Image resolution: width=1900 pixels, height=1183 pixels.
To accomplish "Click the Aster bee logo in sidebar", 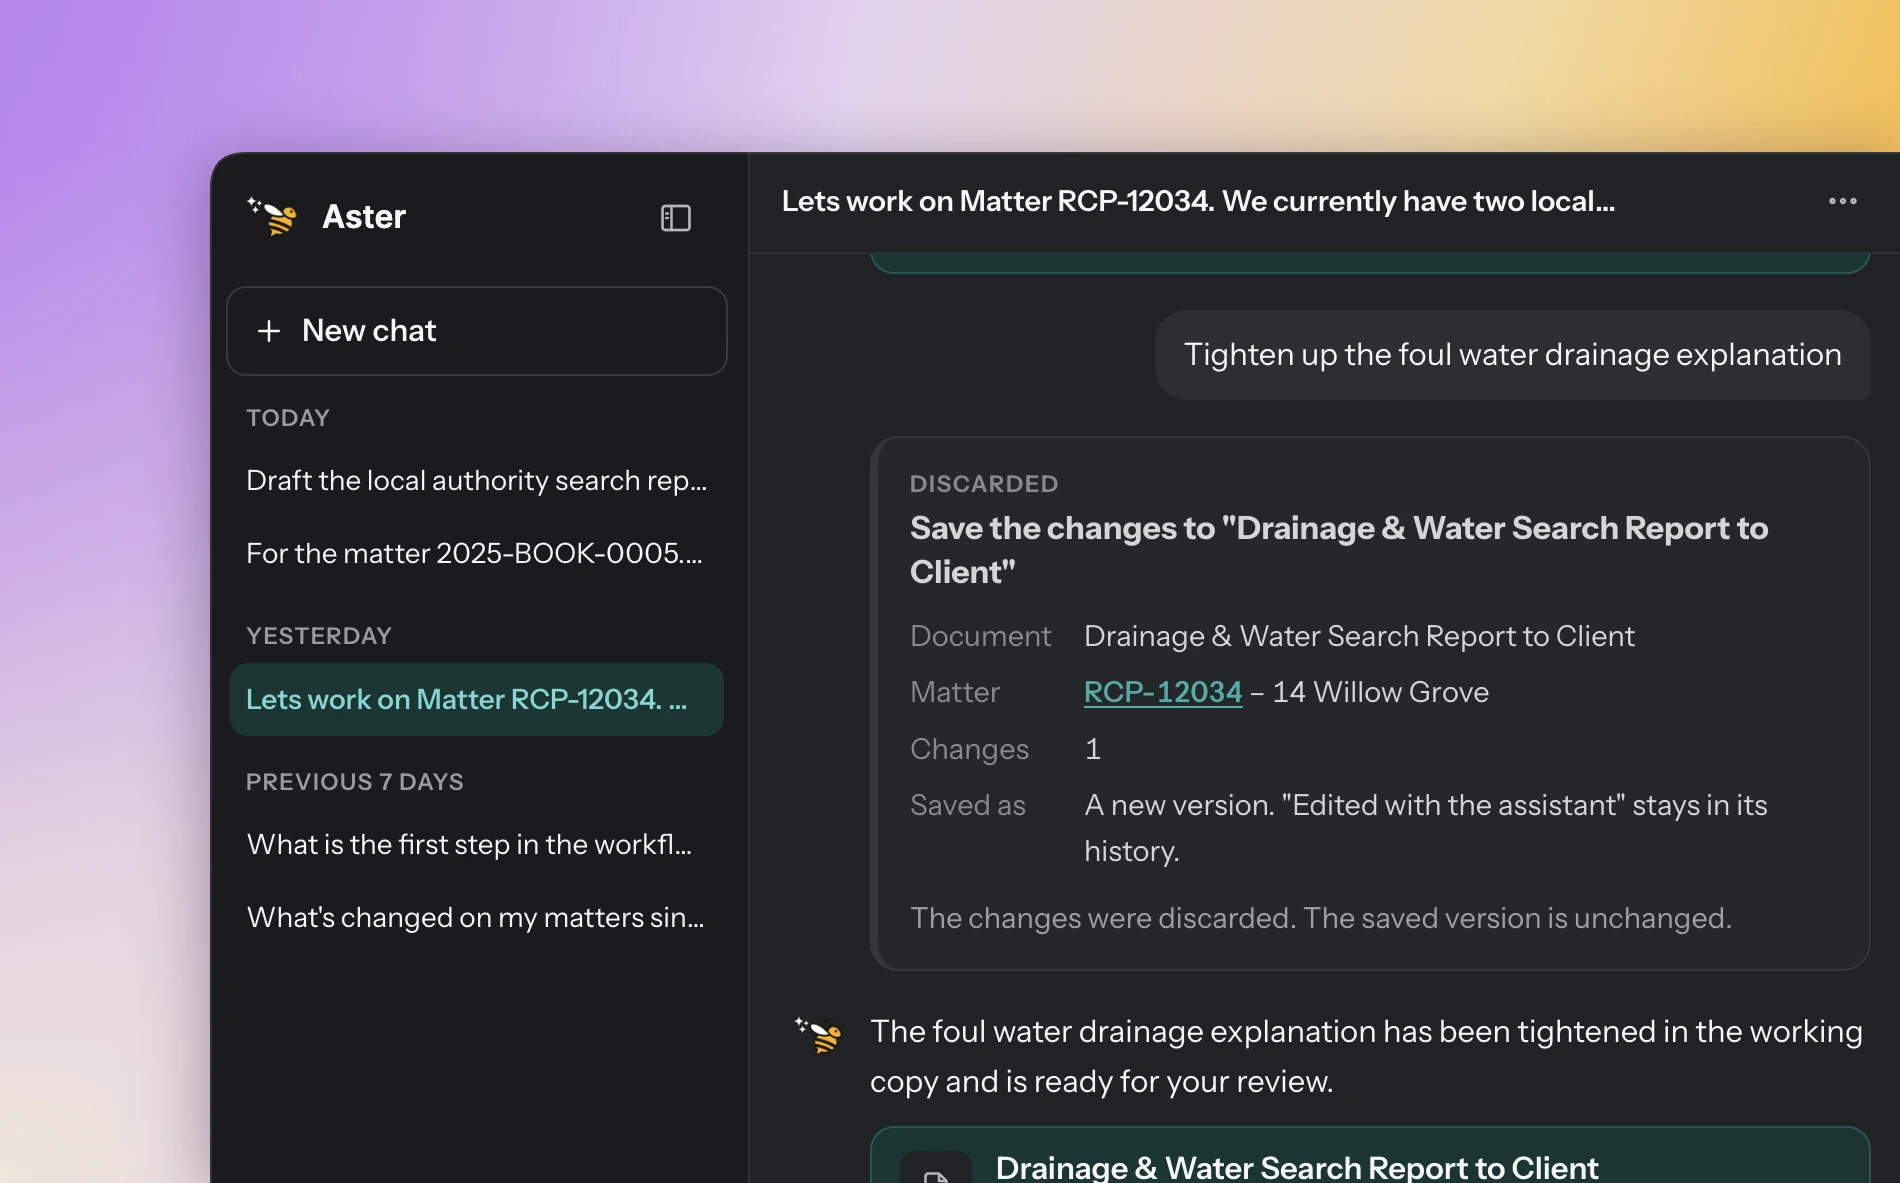I will pyautogui.click(x=273, y=216).
